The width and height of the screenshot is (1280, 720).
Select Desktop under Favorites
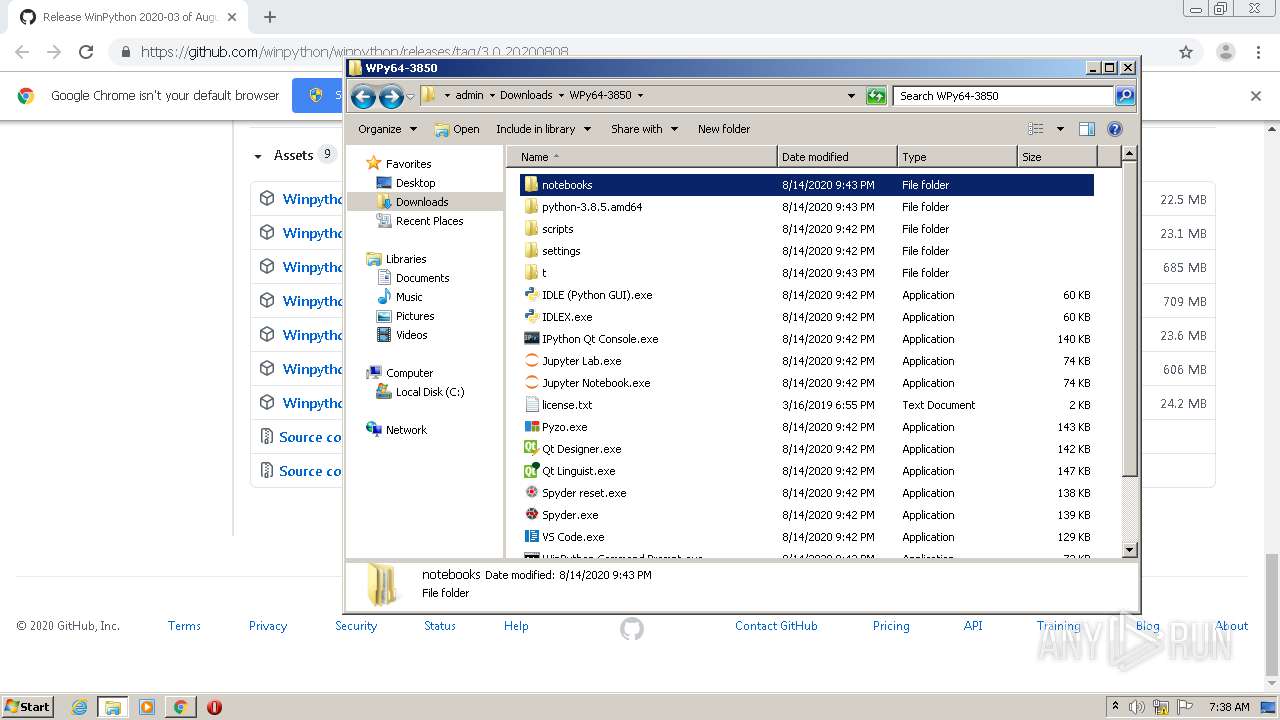coord(415,183)
